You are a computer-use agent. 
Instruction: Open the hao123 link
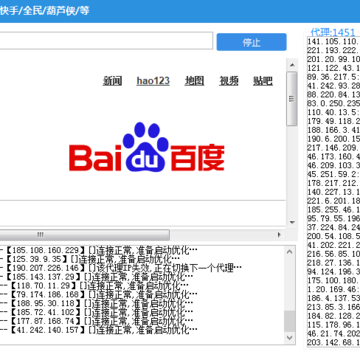tap(153, 81)
